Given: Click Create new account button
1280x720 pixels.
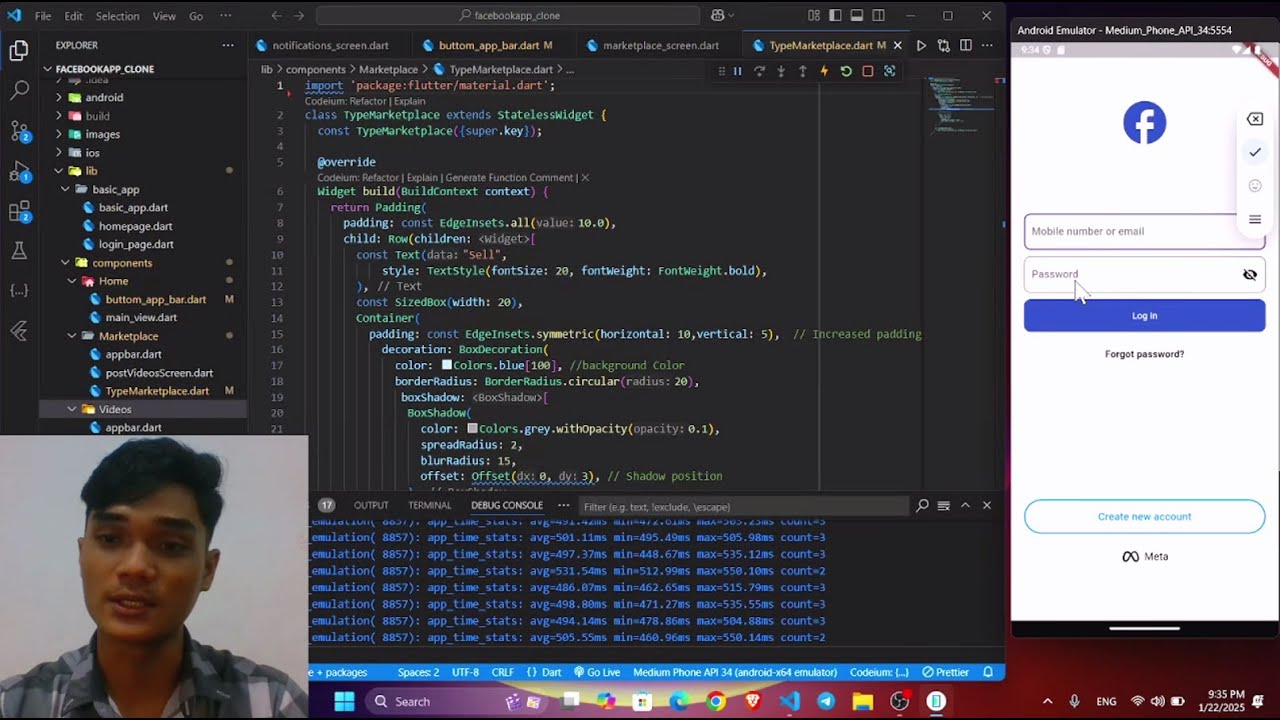Looking at the screenshot, I should (x=1144, y=517).
